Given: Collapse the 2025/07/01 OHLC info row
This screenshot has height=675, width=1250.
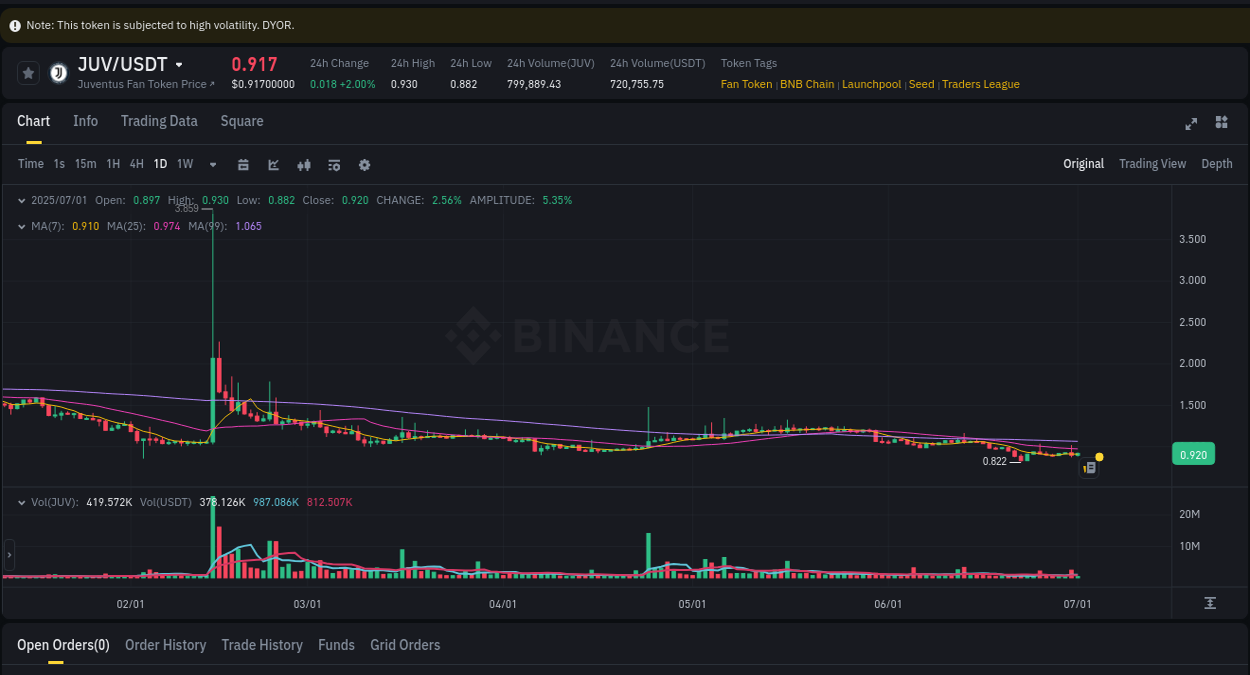Looking at the screenshot, I should (x=20, y=200).
